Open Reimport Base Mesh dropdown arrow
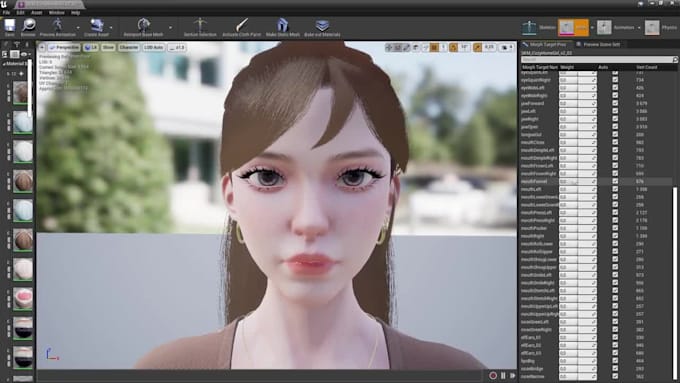The width and height of the screenshot is (680, 383). pos(170,27)
